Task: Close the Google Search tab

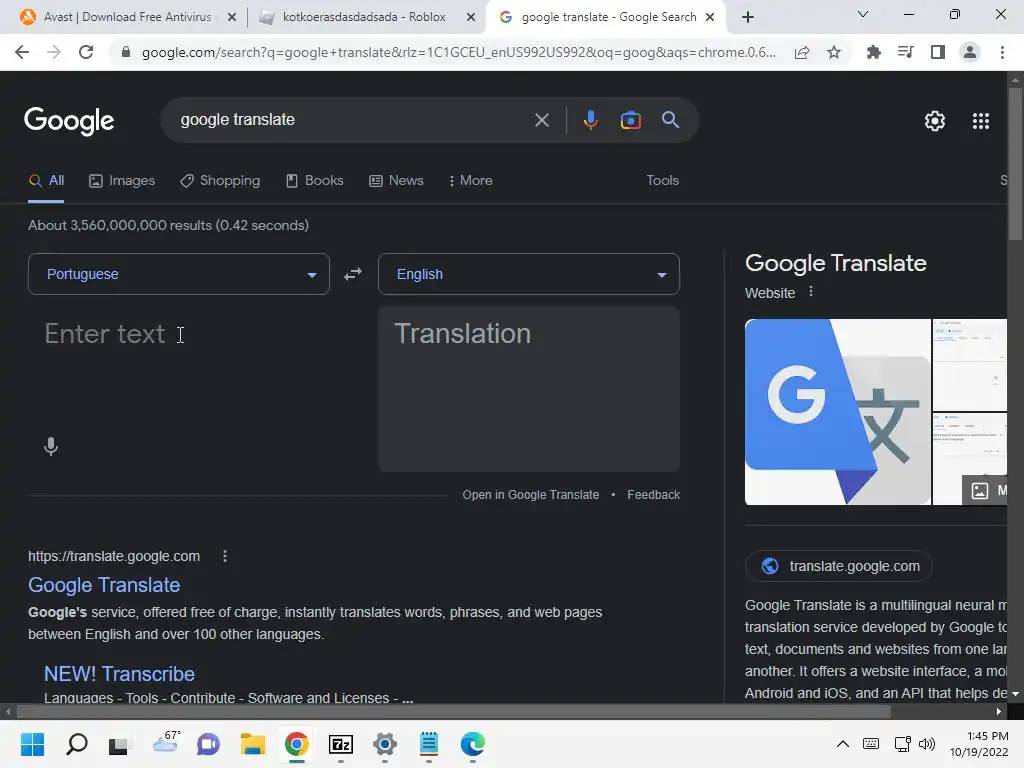Action: coord(711,17)
